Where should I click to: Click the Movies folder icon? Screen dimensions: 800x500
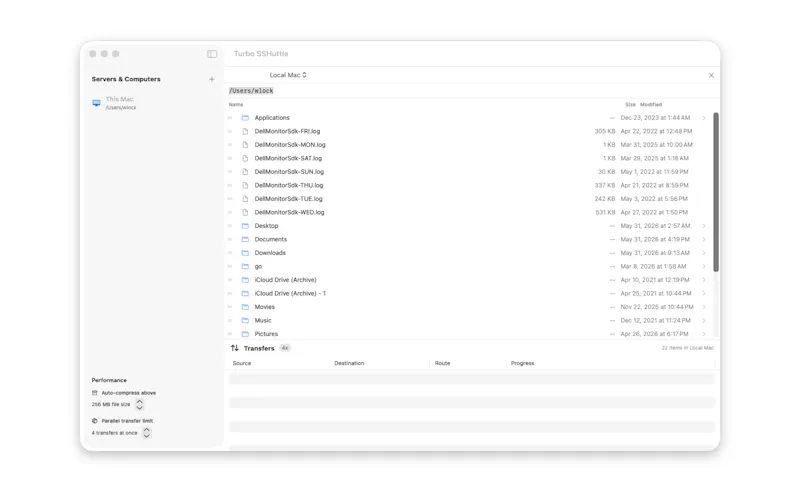coord(245,307)
